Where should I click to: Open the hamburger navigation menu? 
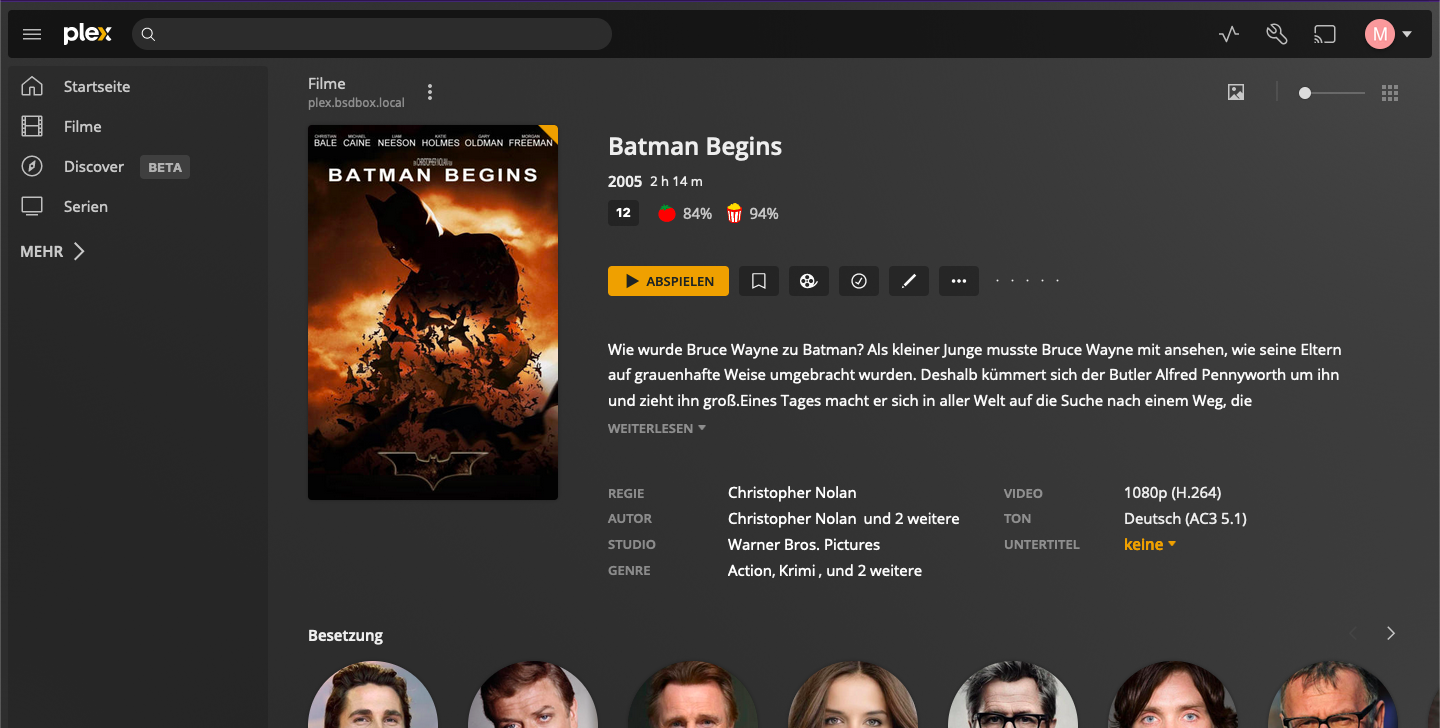click(x=32, y=34)
